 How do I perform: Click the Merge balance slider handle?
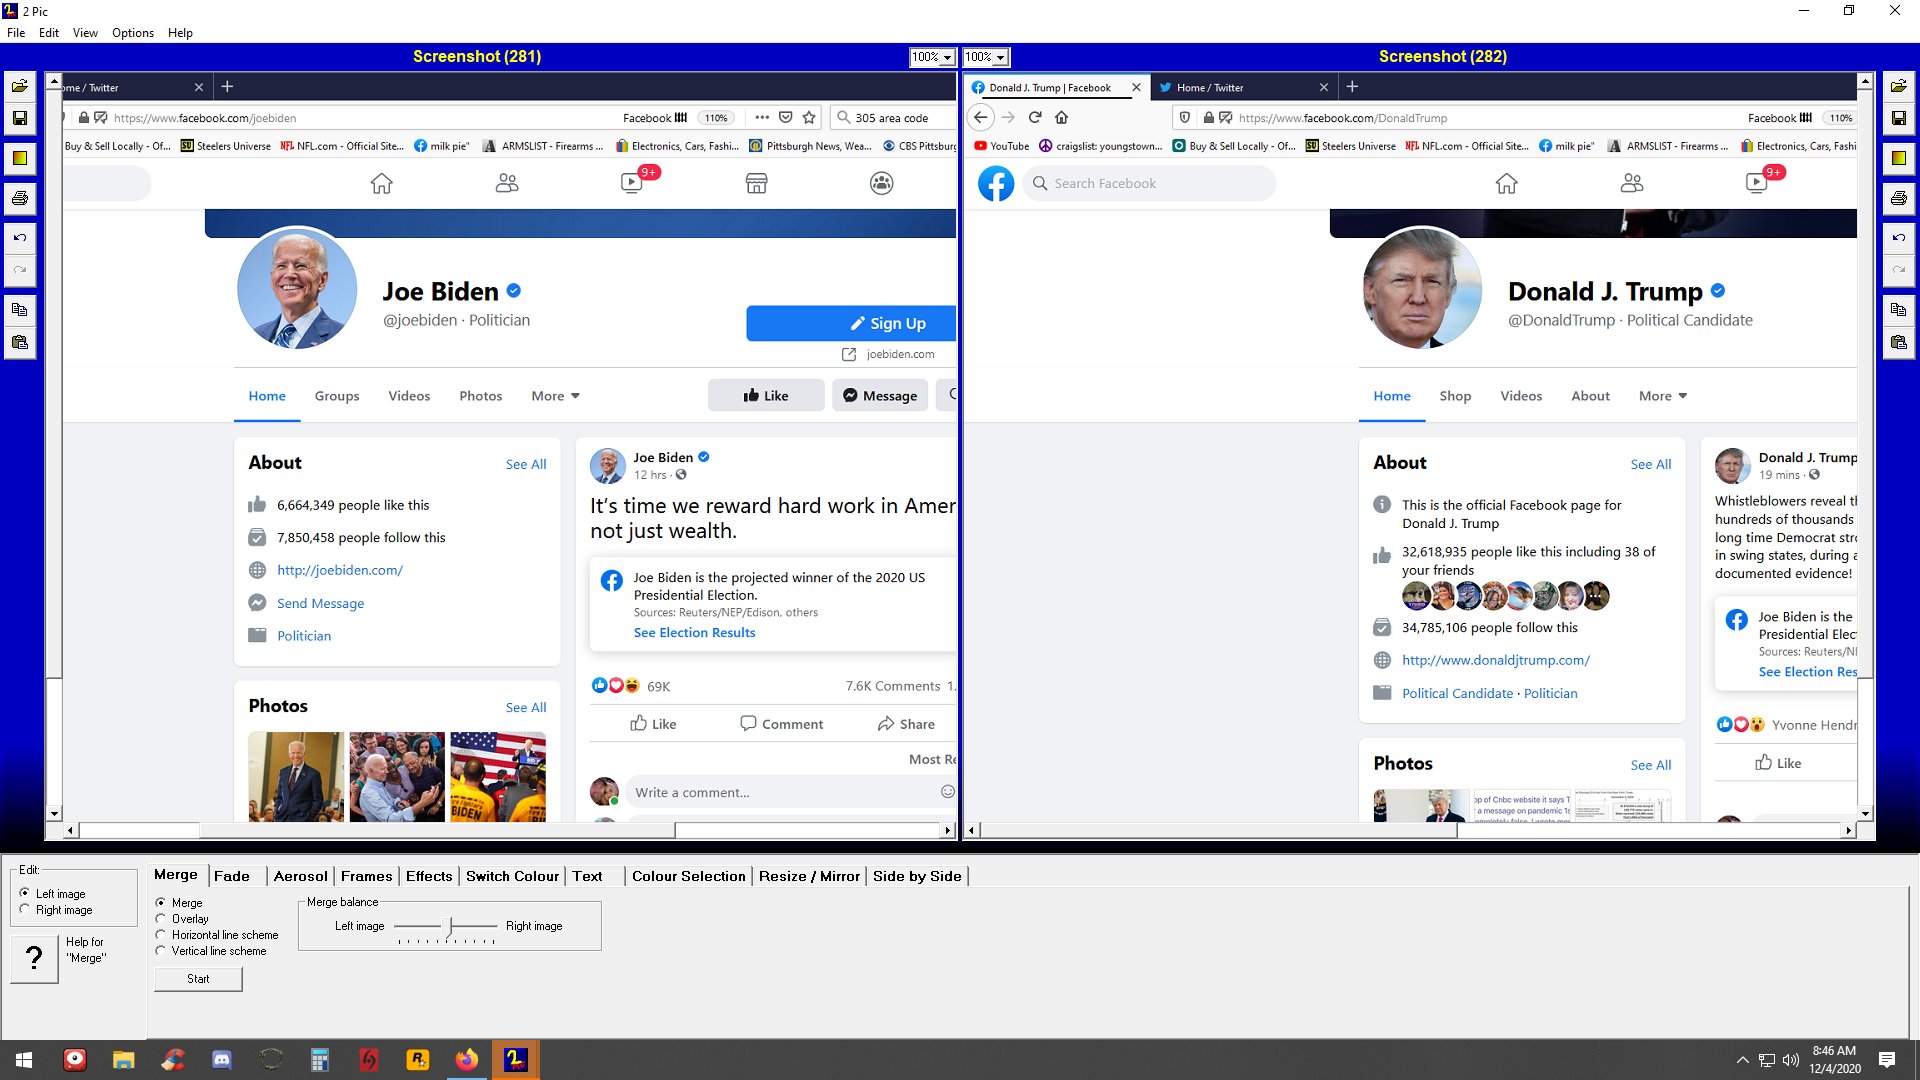(450, 927)
